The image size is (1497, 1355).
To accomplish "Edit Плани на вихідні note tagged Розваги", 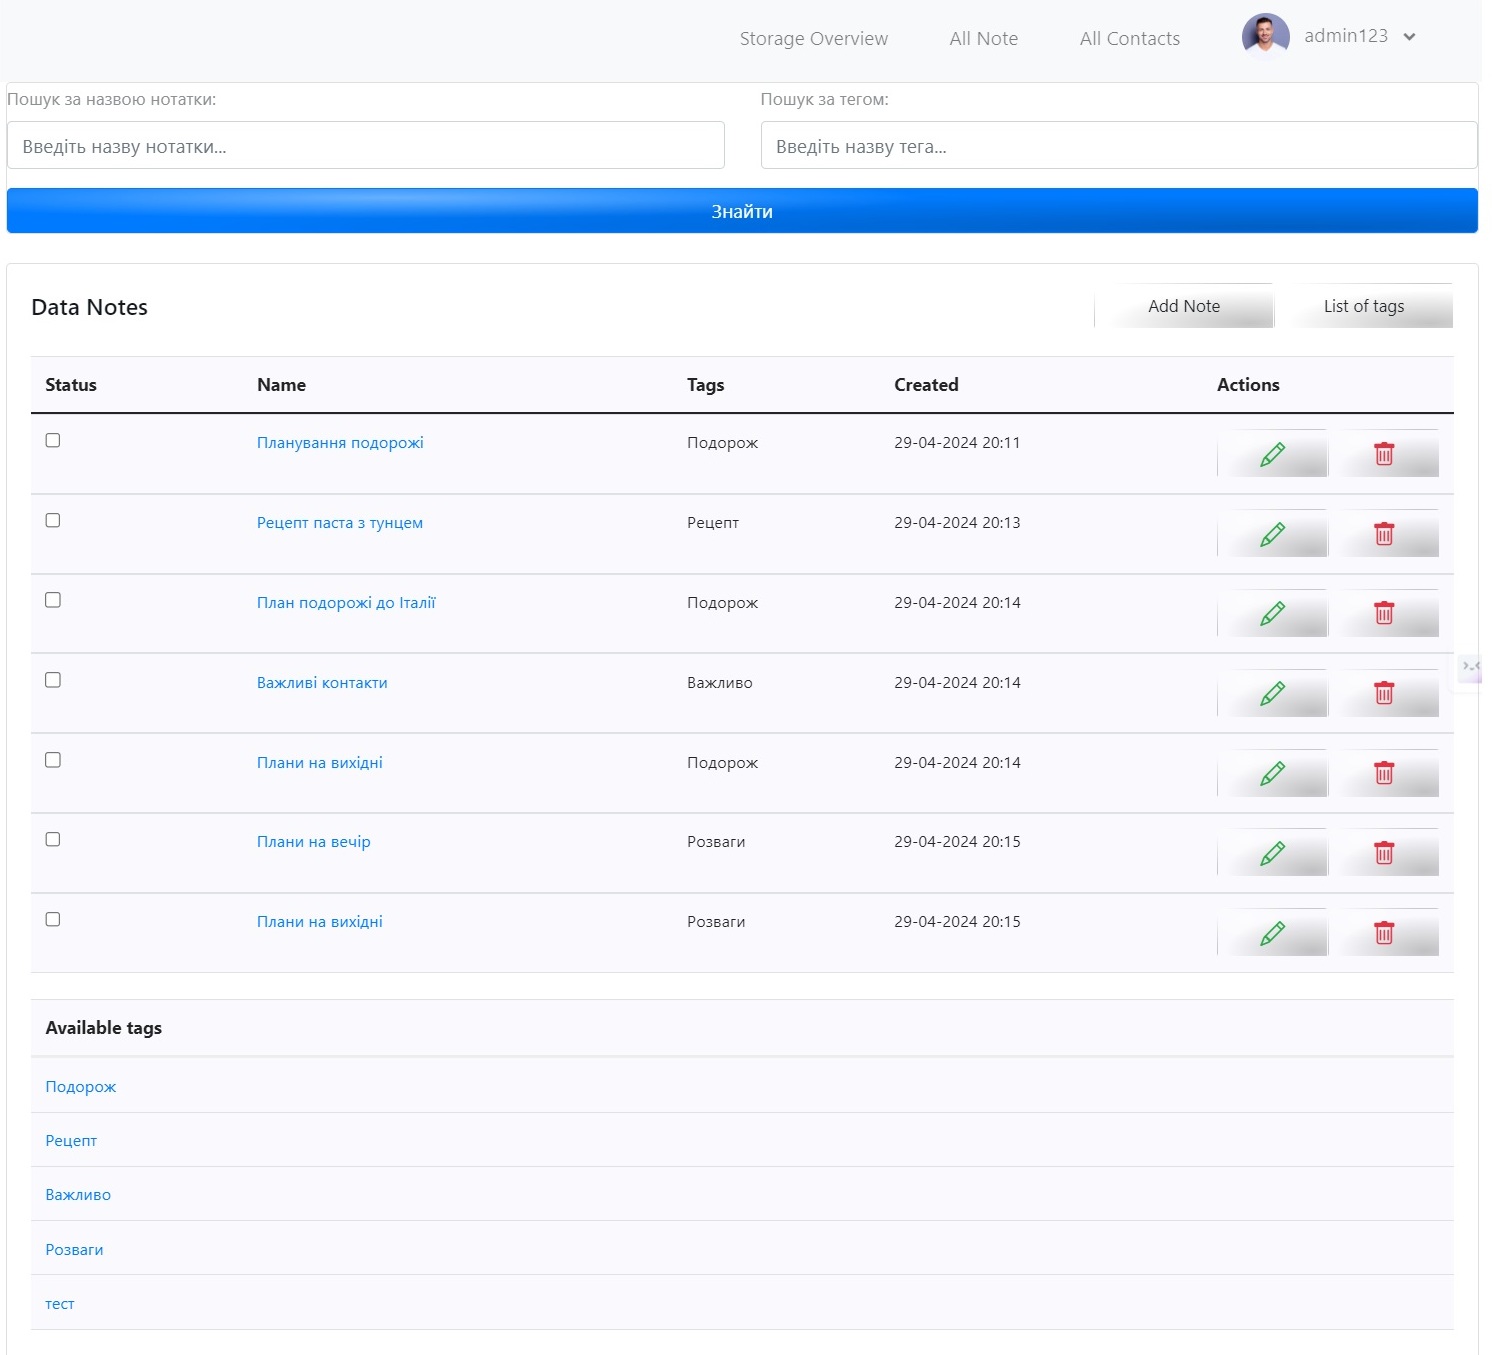I will tap(1272, 933).
